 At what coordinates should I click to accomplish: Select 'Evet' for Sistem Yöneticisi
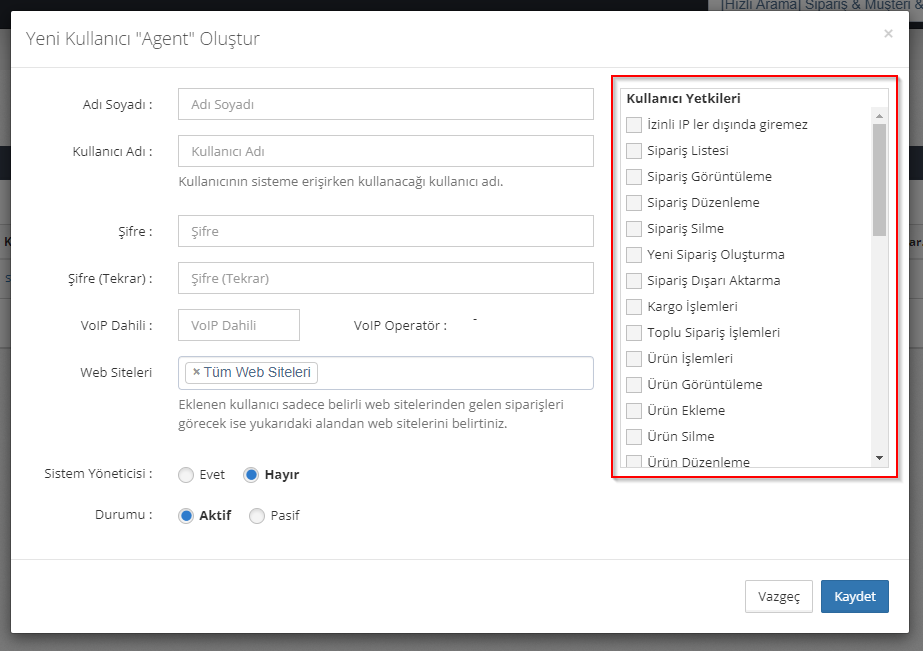point(186,475)
